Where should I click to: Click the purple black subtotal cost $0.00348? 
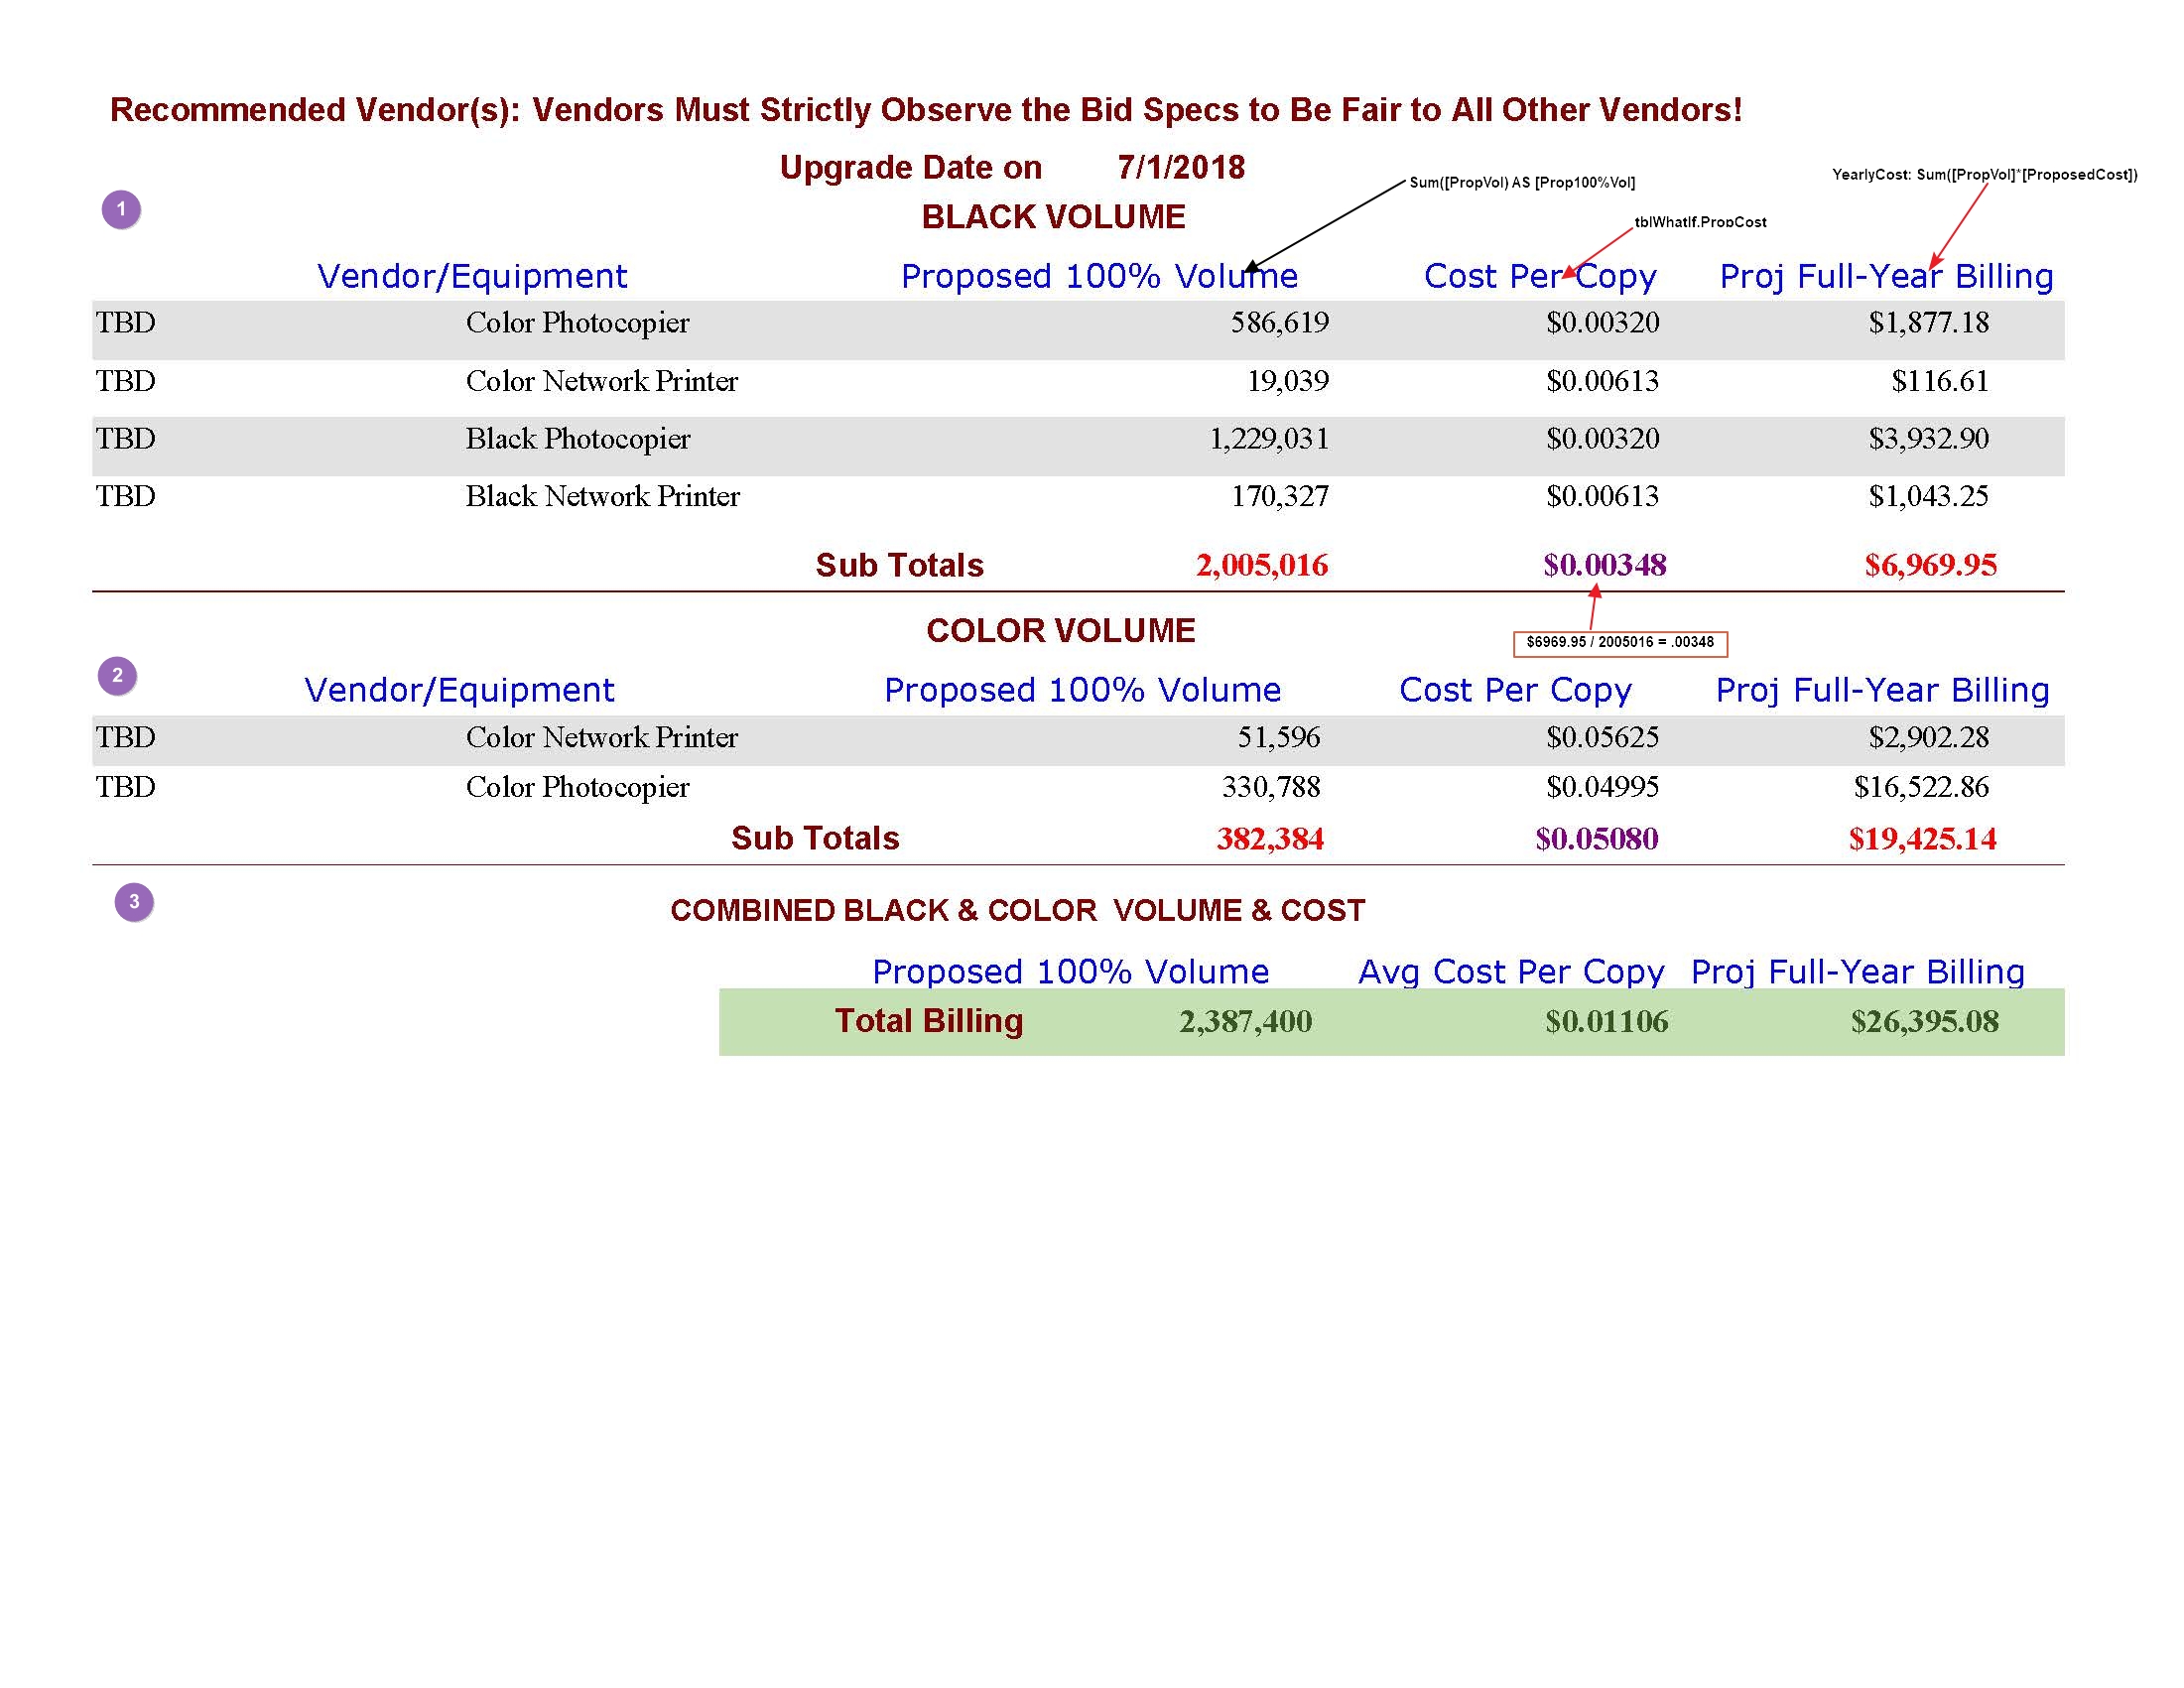(x=1604, y=565)
